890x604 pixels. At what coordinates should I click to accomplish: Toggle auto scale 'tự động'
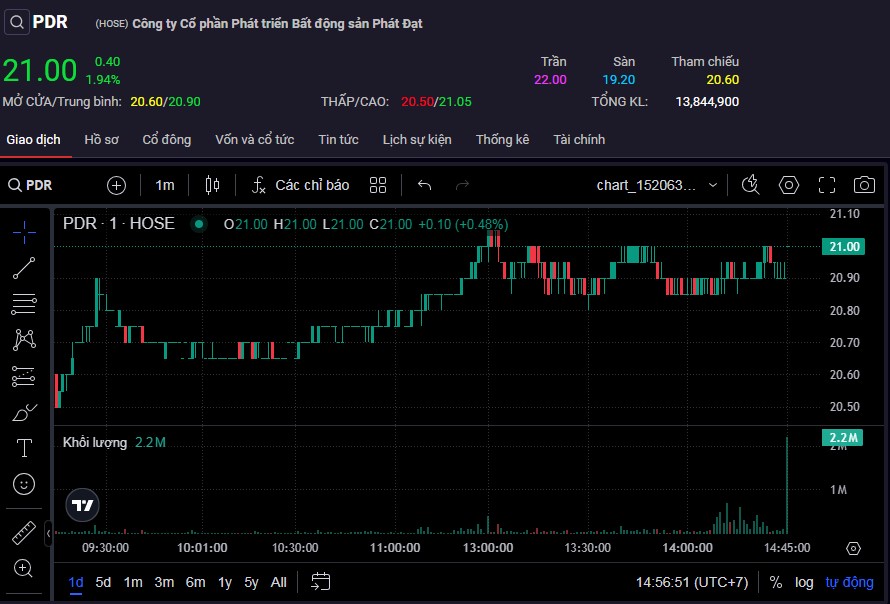coord(849,582)
